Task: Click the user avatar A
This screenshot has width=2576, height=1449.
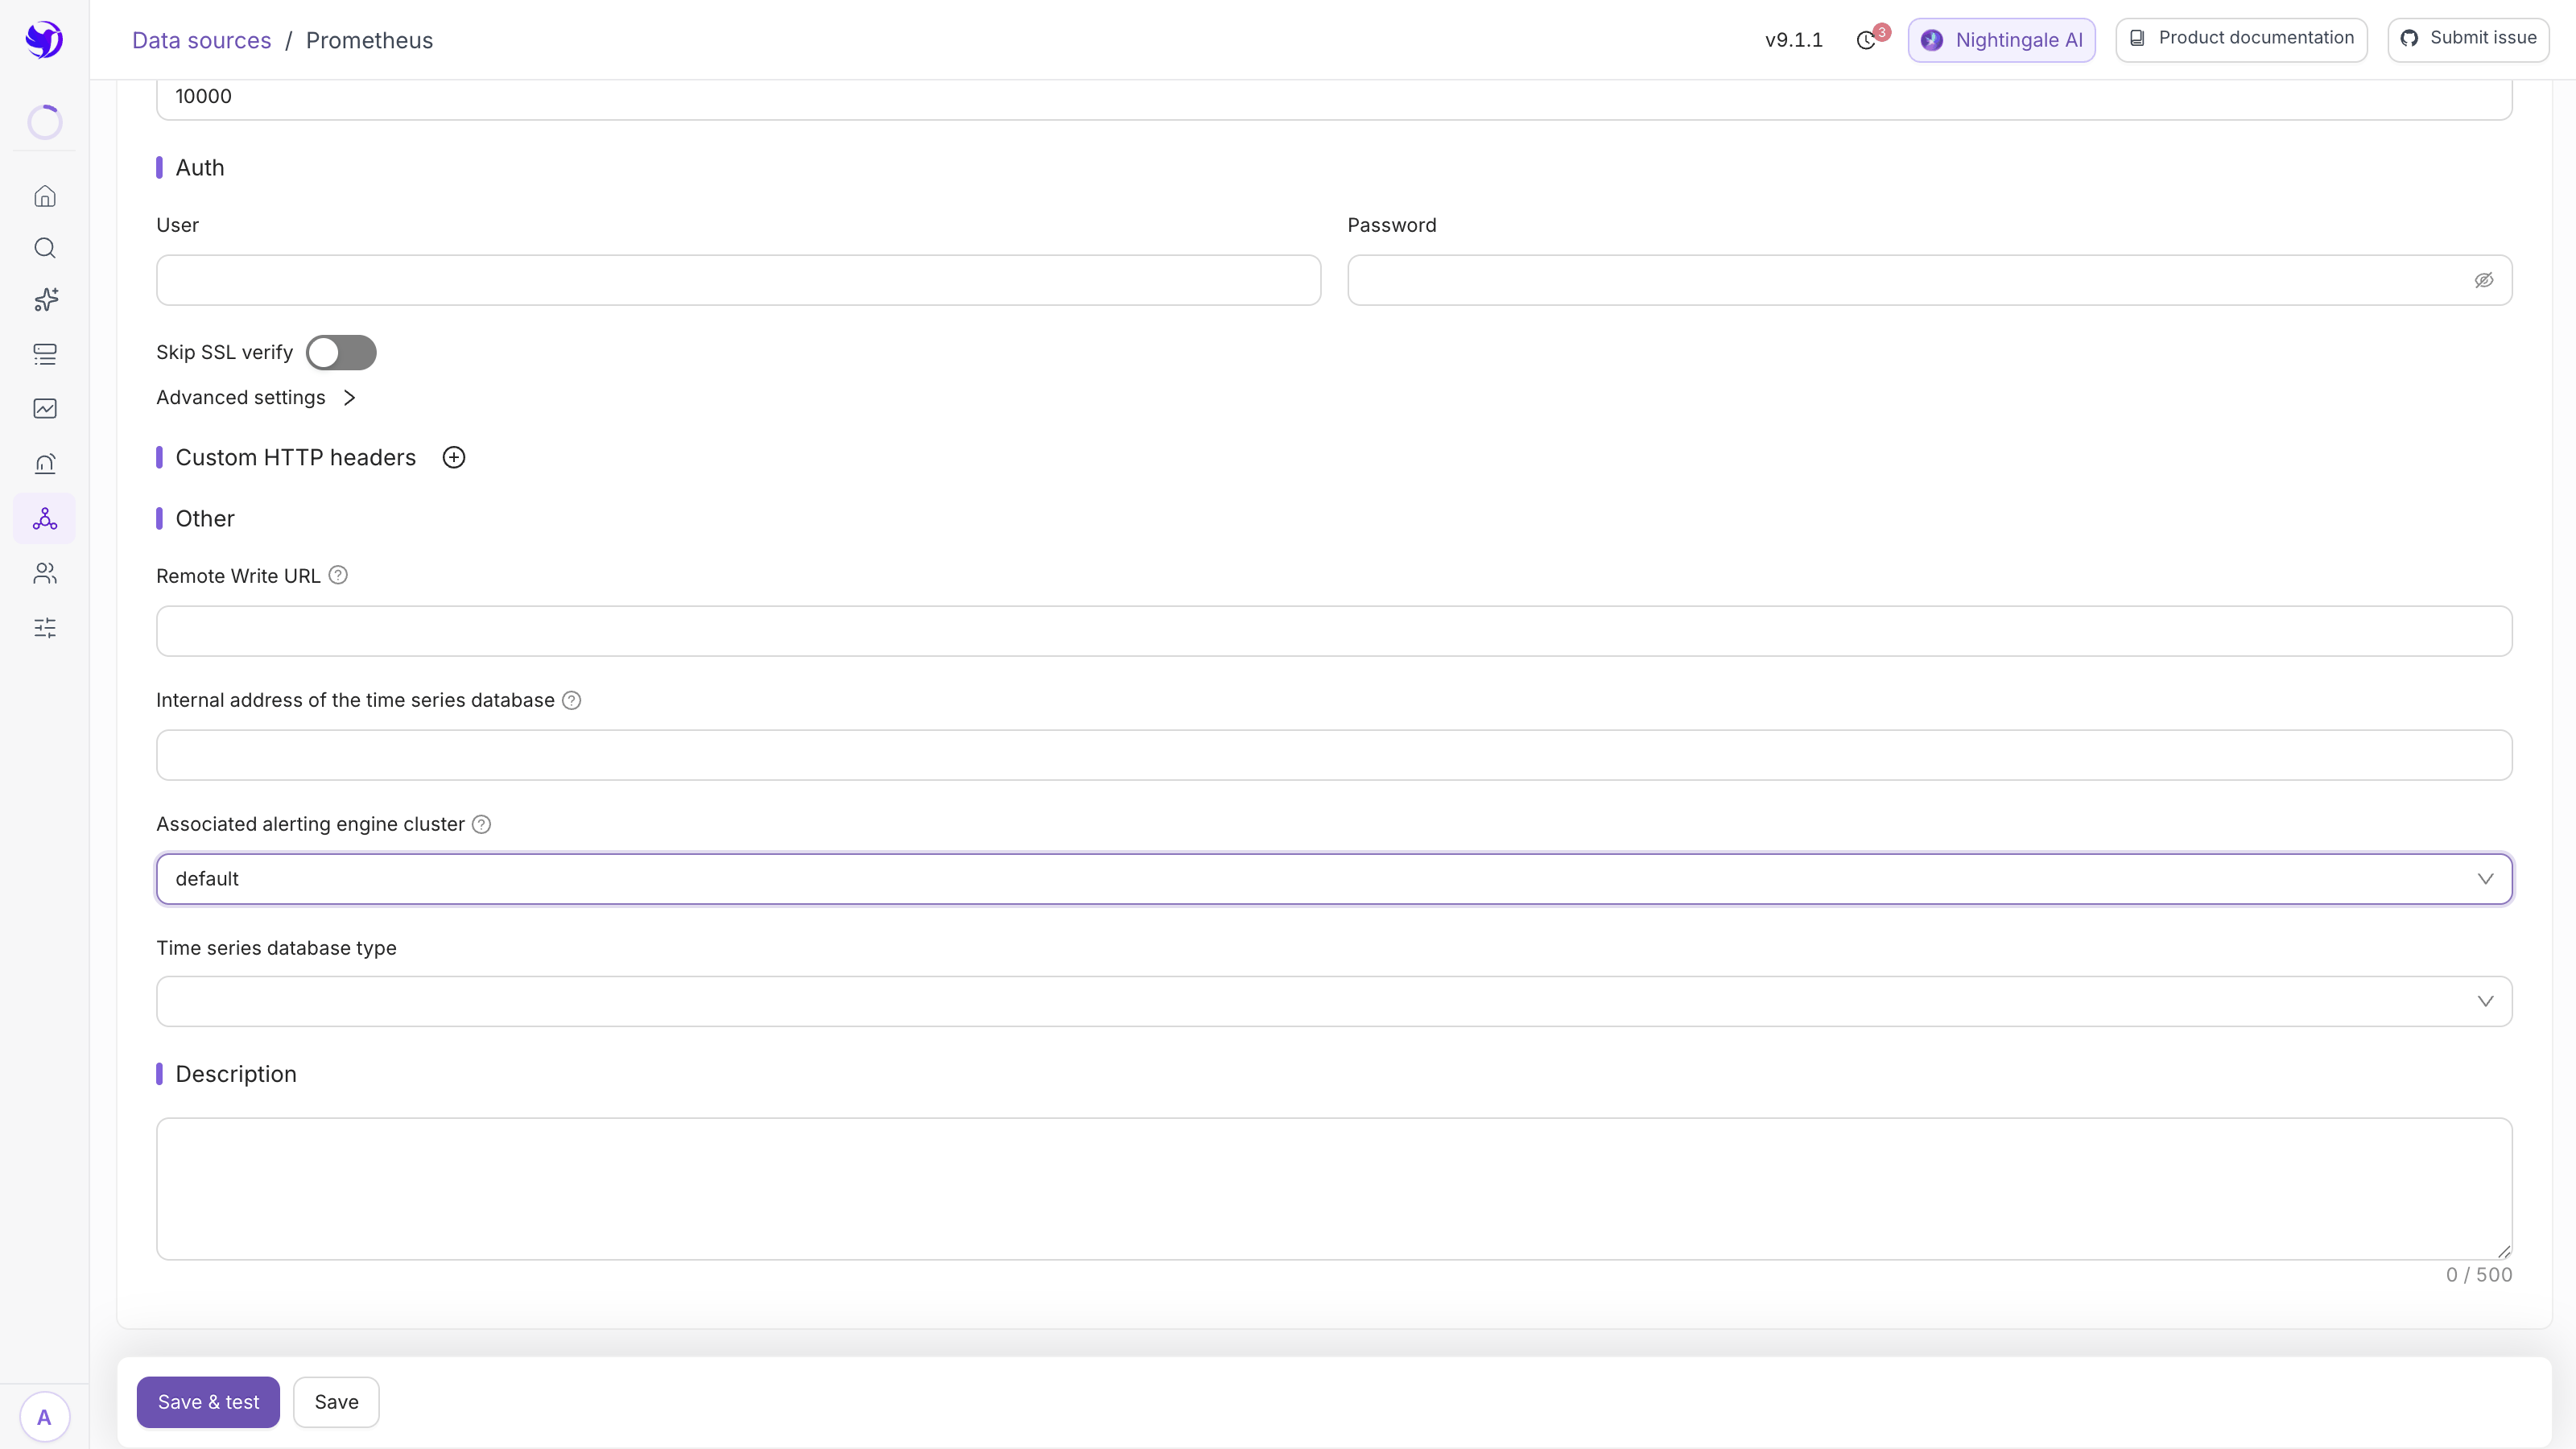Action: pos(44,1417)
